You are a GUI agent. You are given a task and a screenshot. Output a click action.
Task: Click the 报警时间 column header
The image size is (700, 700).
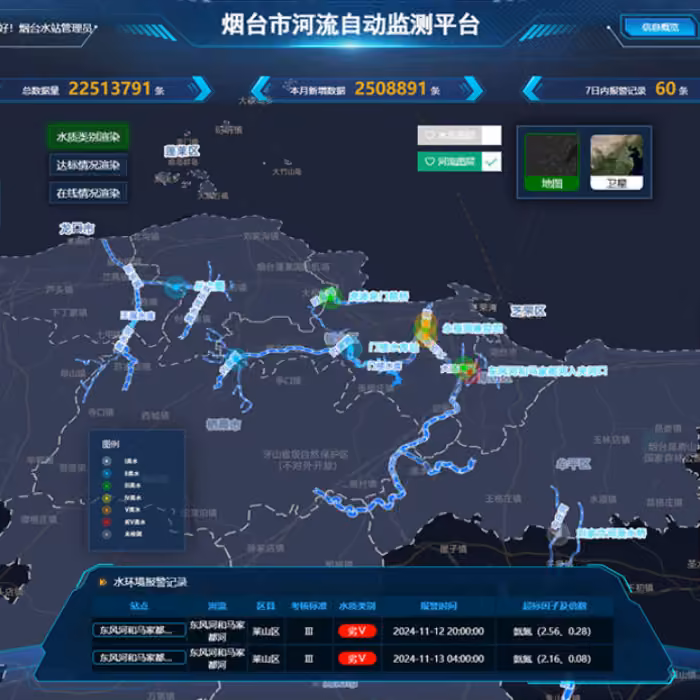(438, 606)
